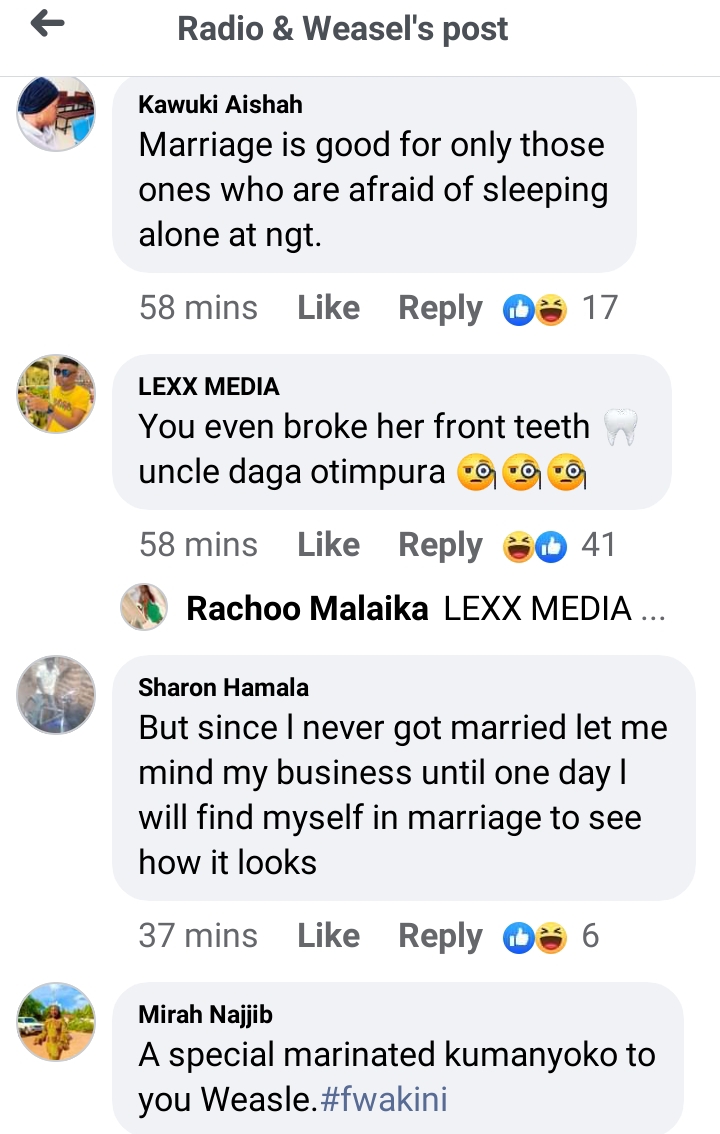Open the Mirah Najjib name link
Viewport: 720px width, 1134px height.
click(205, 1015)
